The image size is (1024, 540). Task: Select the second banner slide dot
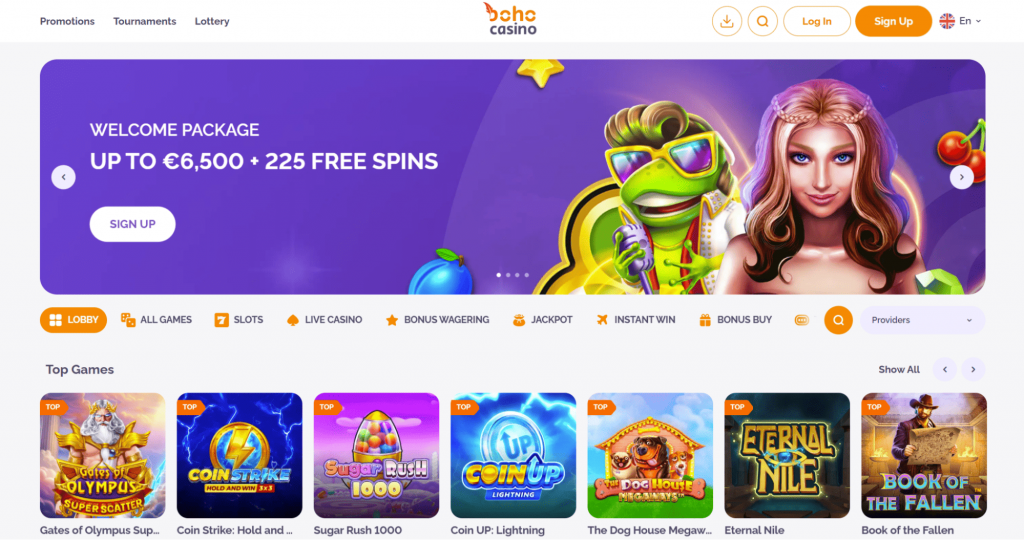point(508,275)
